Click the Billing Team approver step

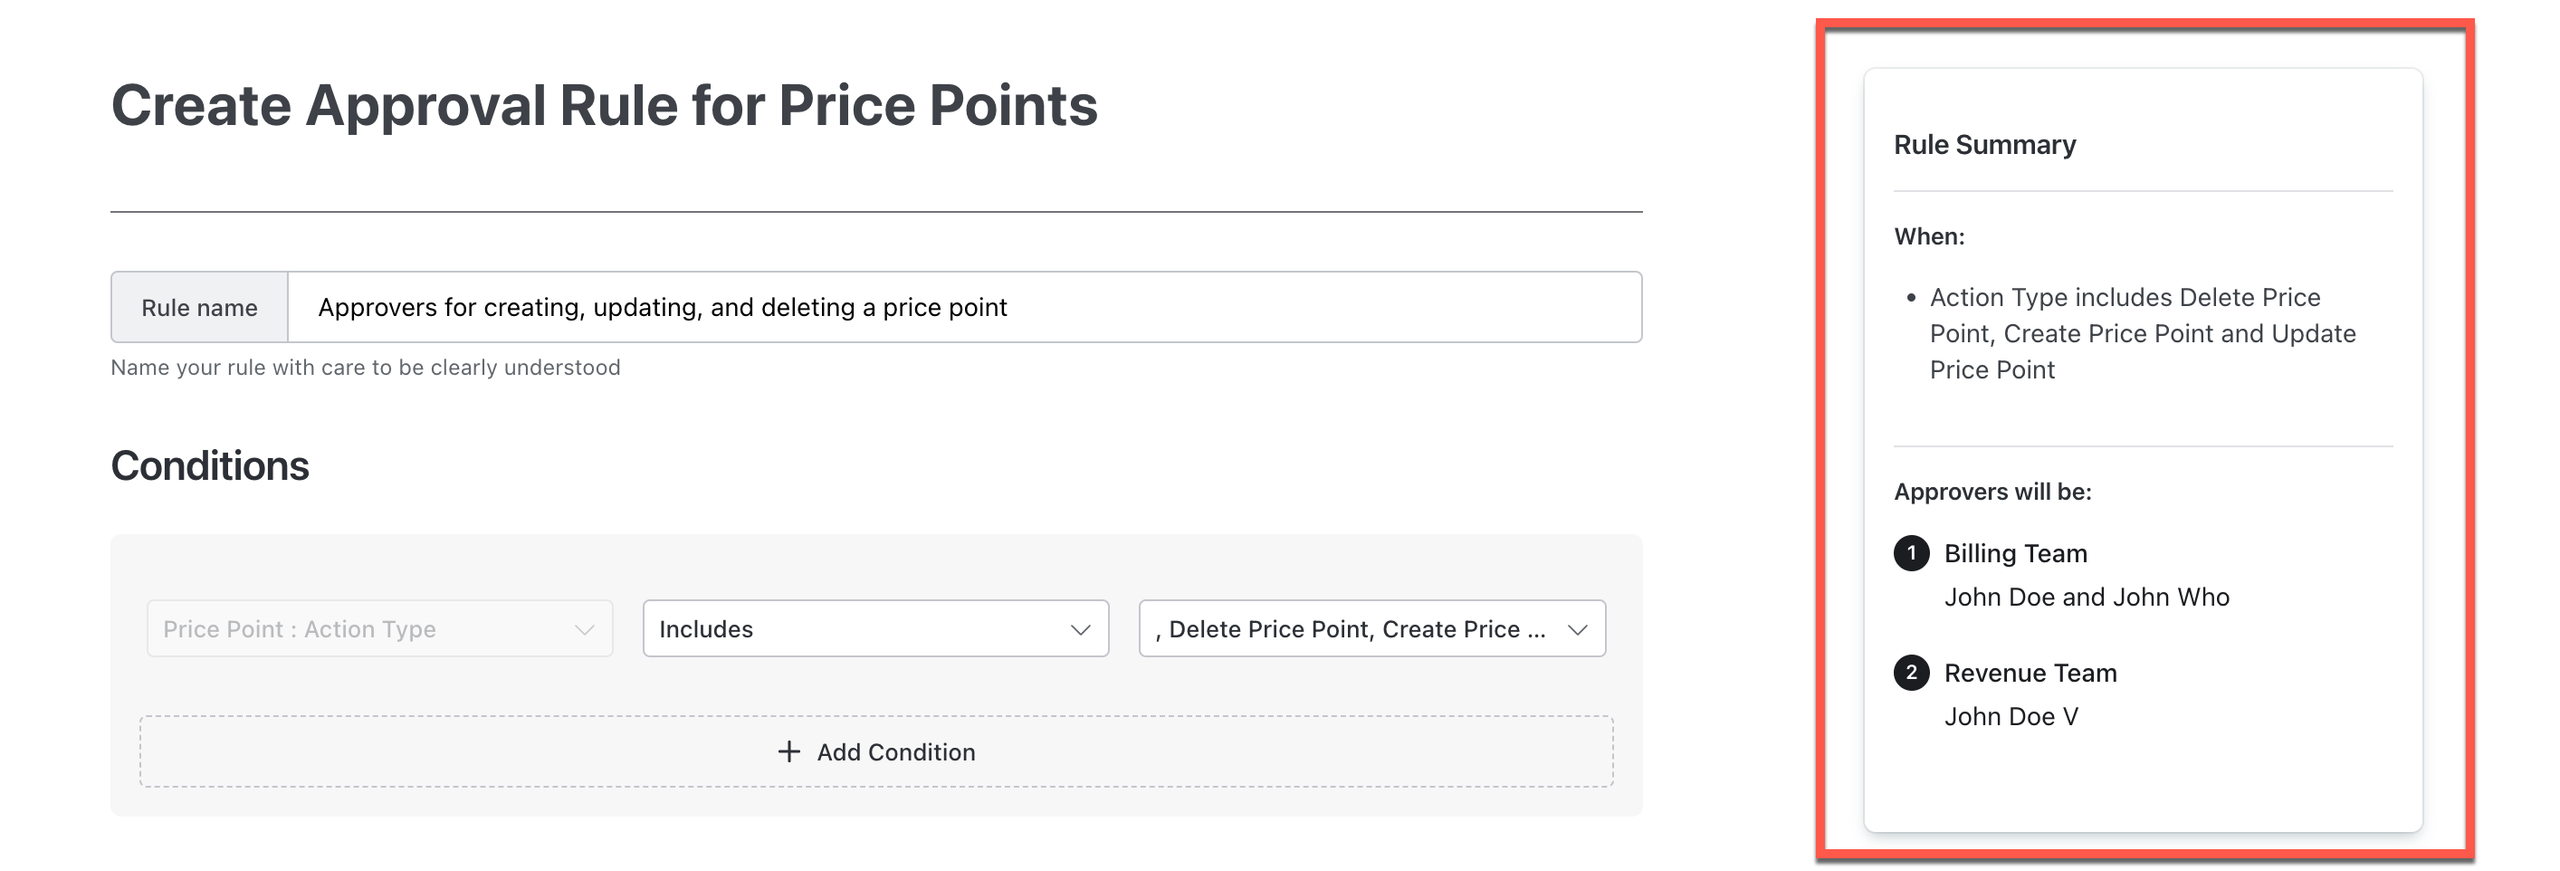tap(2015, 553)
